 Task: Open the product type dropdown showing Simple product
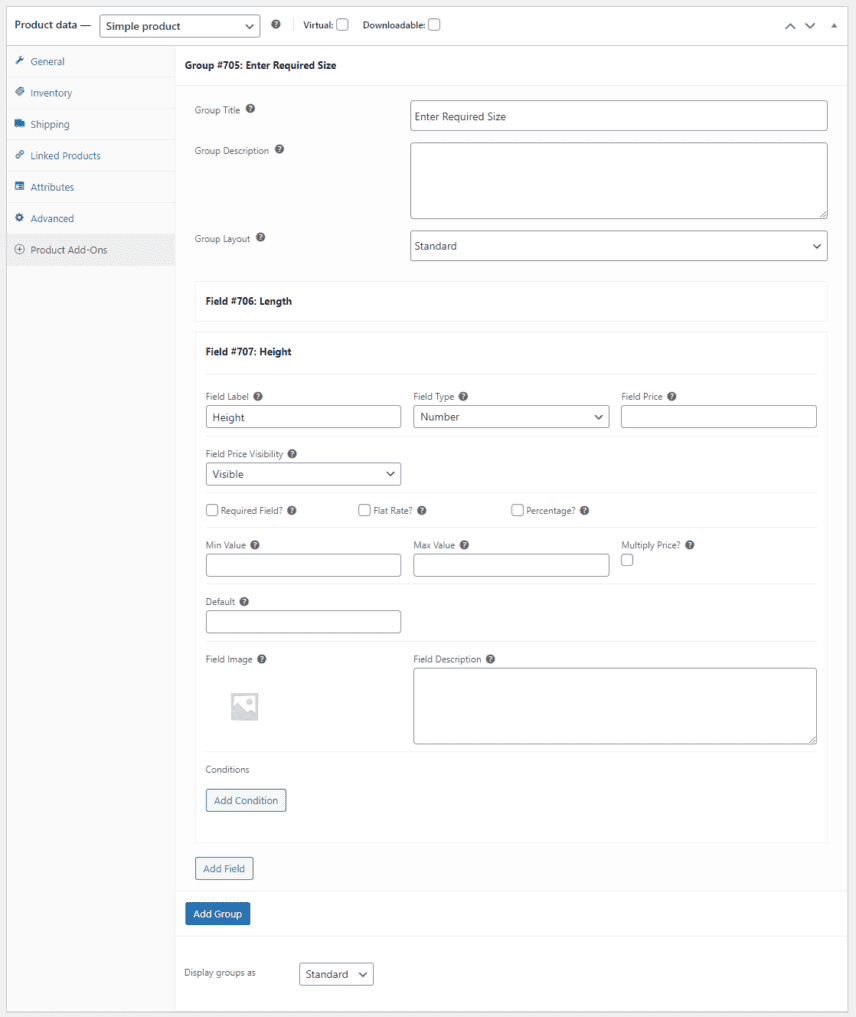(179, 25)
